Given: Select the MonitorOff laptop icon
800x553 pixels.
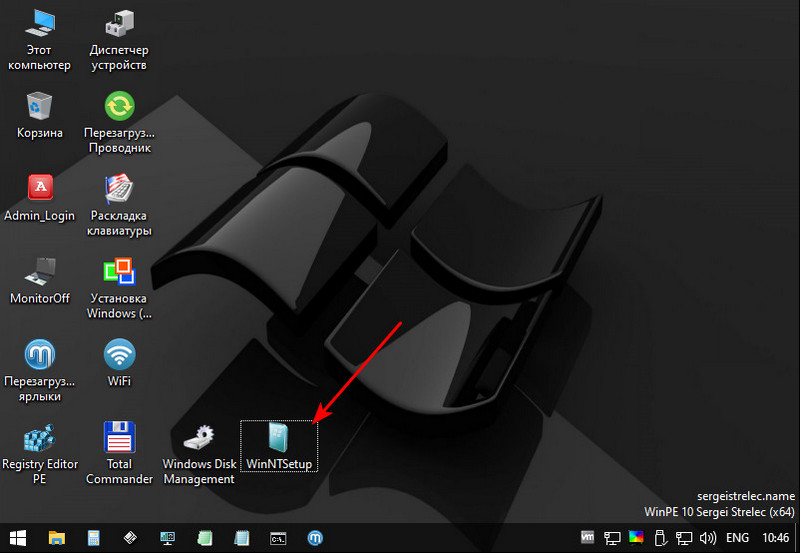Looking at the screenshot, I should pyautogui.click(x=40, y=281).
